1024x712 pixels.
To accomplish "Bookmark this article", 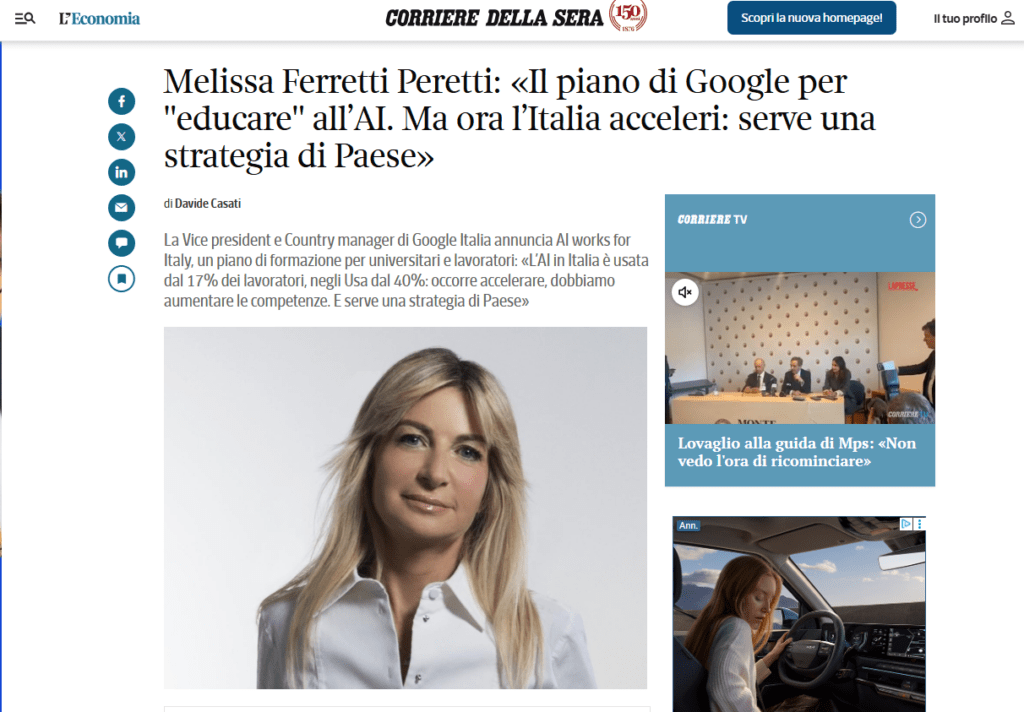I will pos(121,279).
